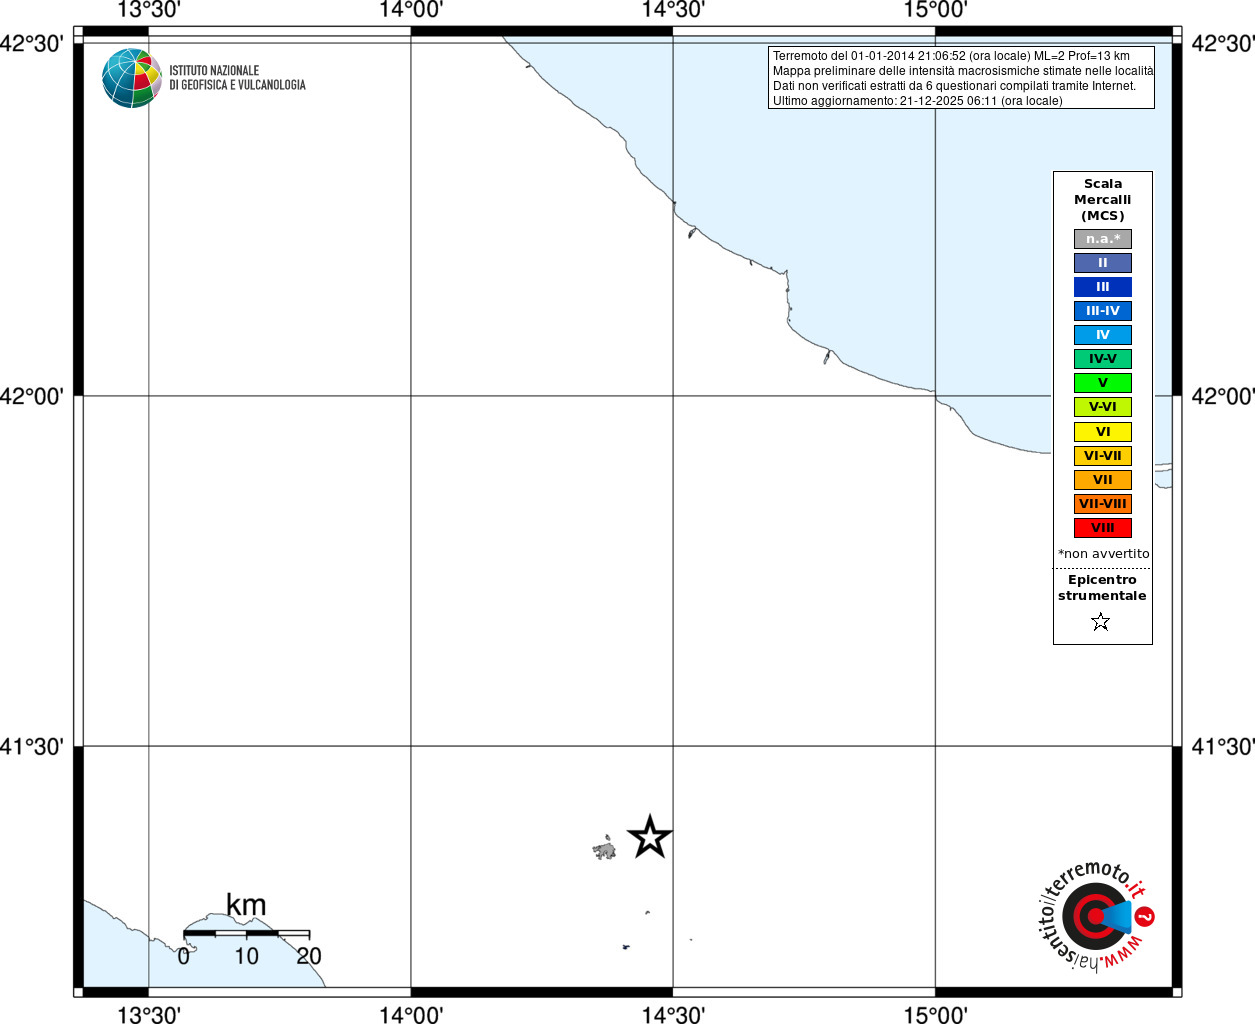Click the 'Scala Mercalli (MCS)' legend title
This screenshot has height=1024, width=1255.
point(1103,200)
